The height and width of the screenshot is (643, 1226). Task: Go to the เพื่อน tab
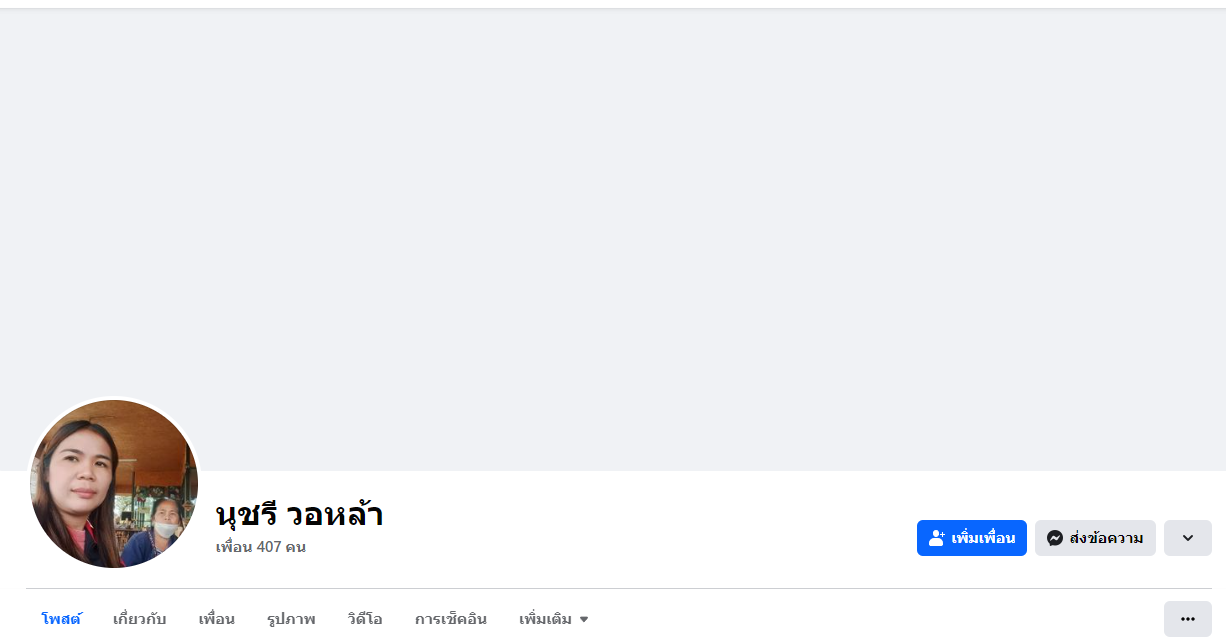click(x=216, y=619)
